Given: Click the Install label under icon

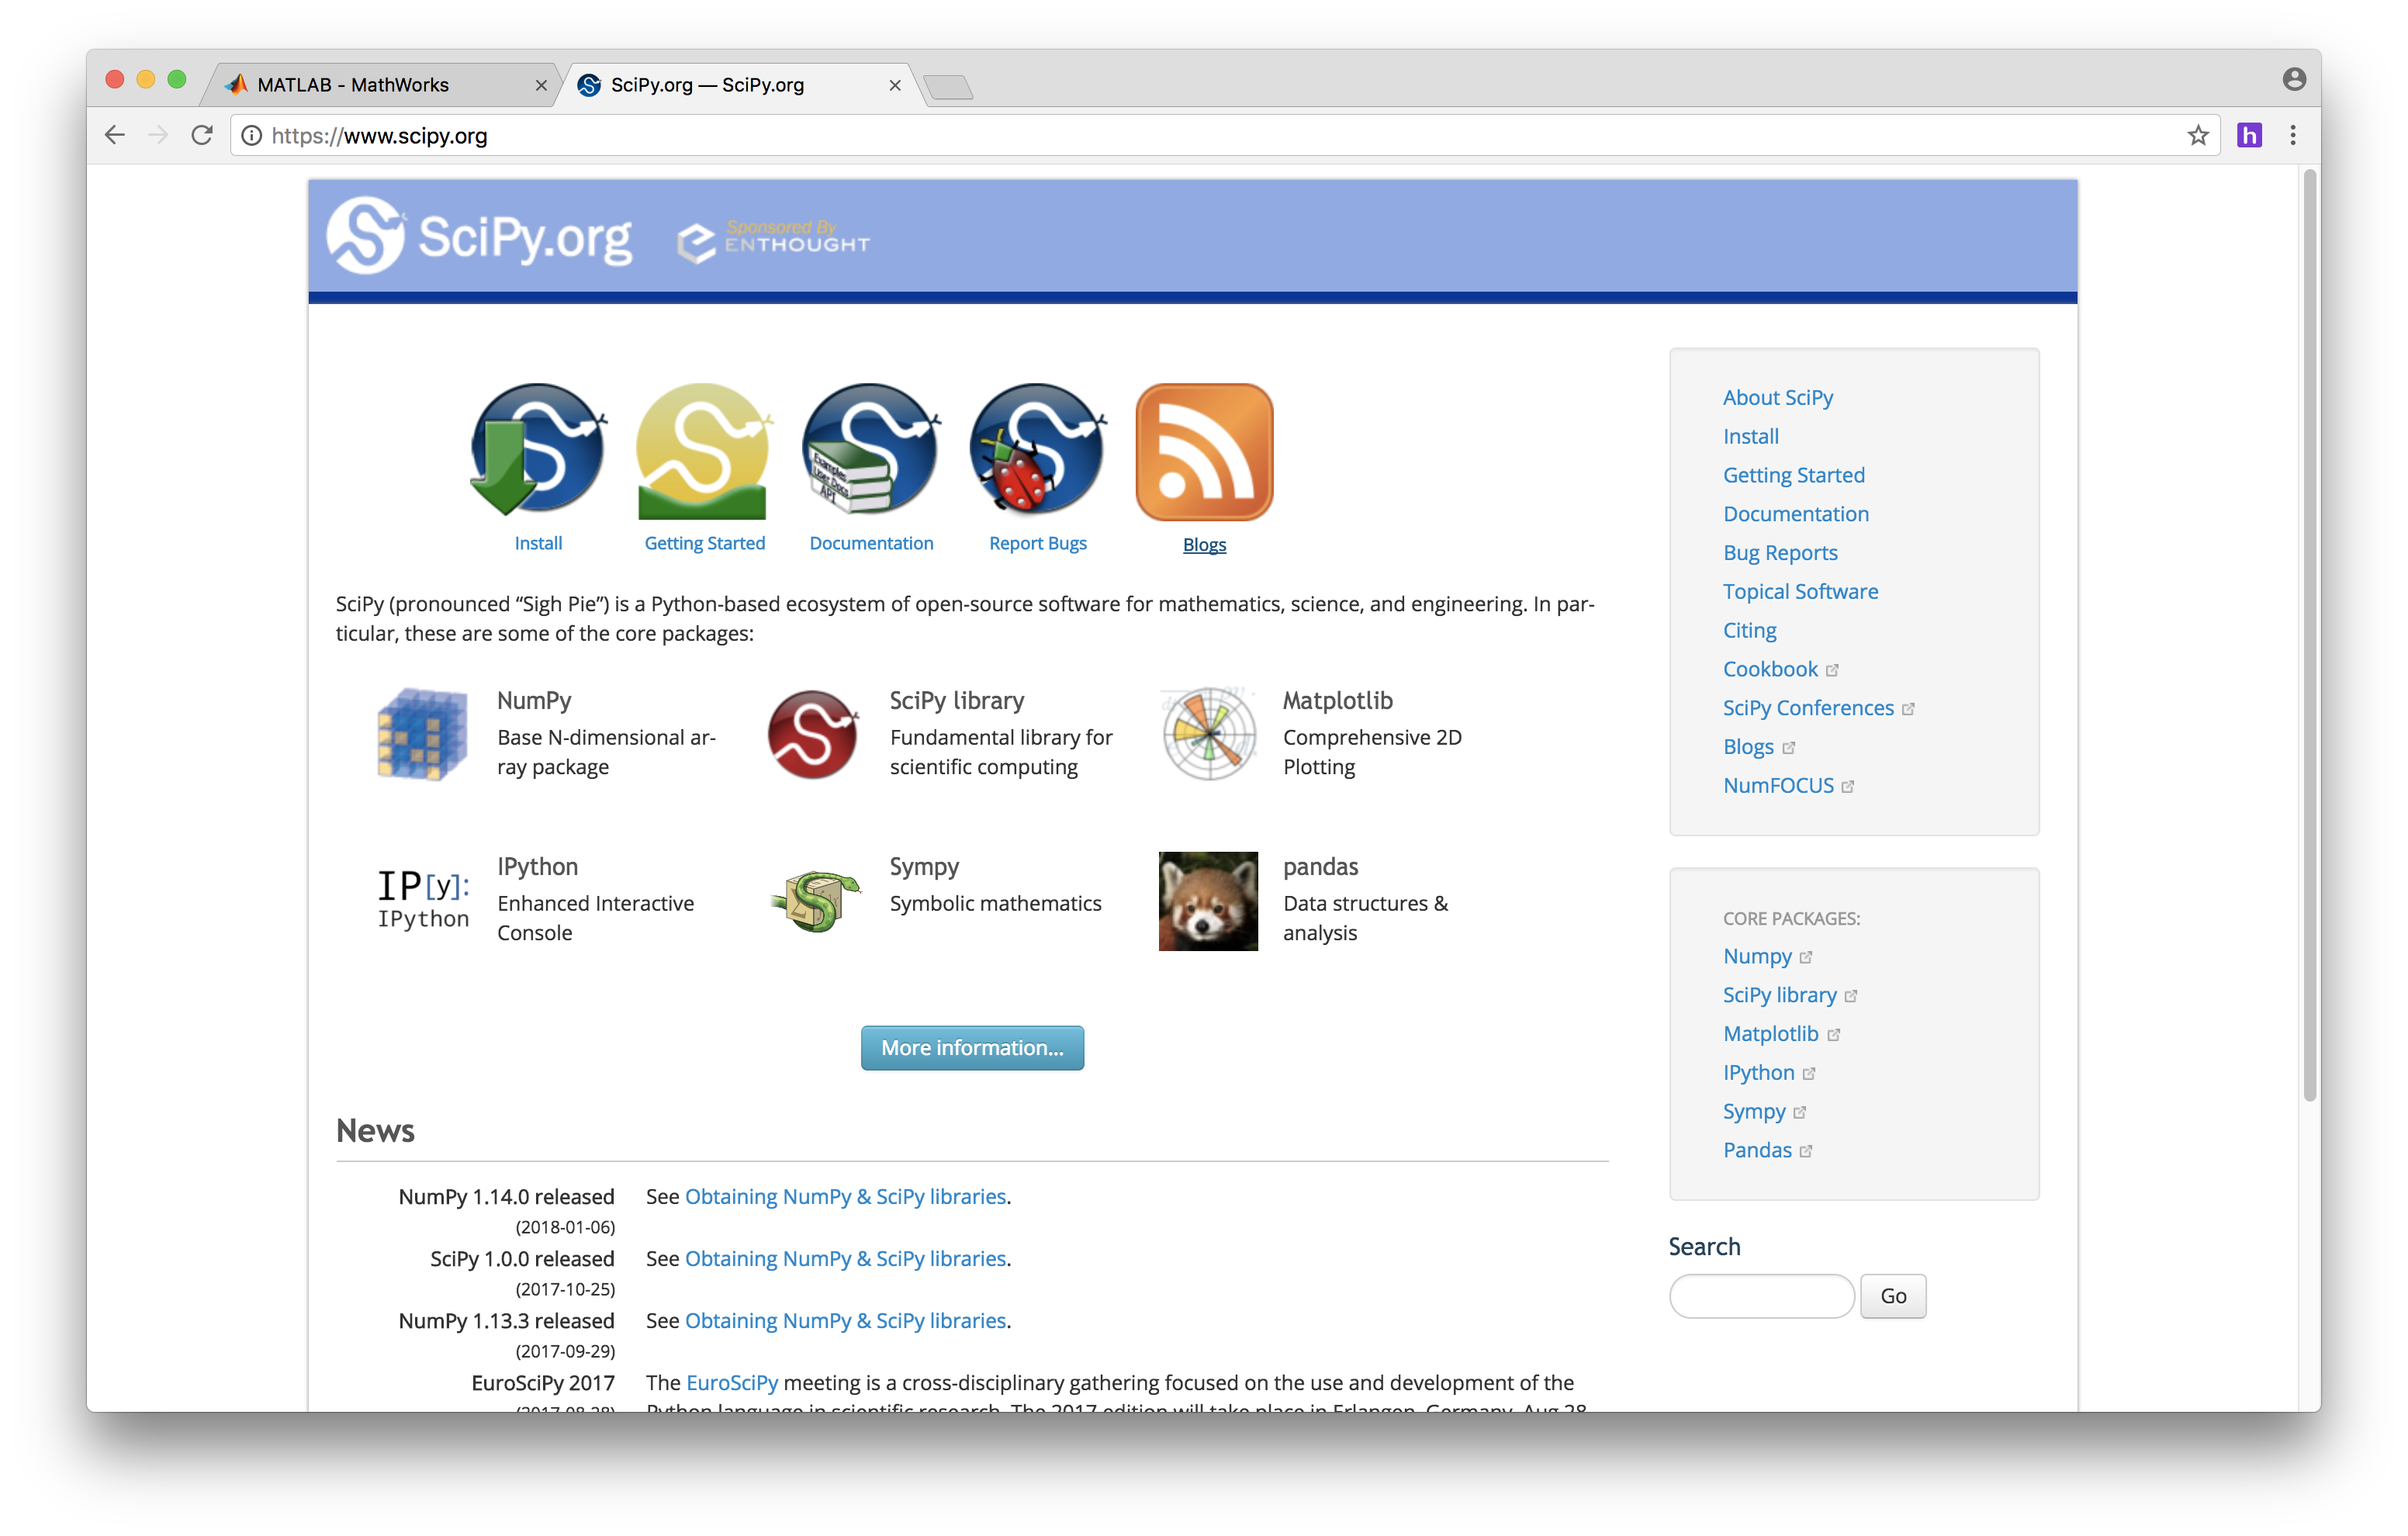Looking at the screenshot, I should coord(538,543).
